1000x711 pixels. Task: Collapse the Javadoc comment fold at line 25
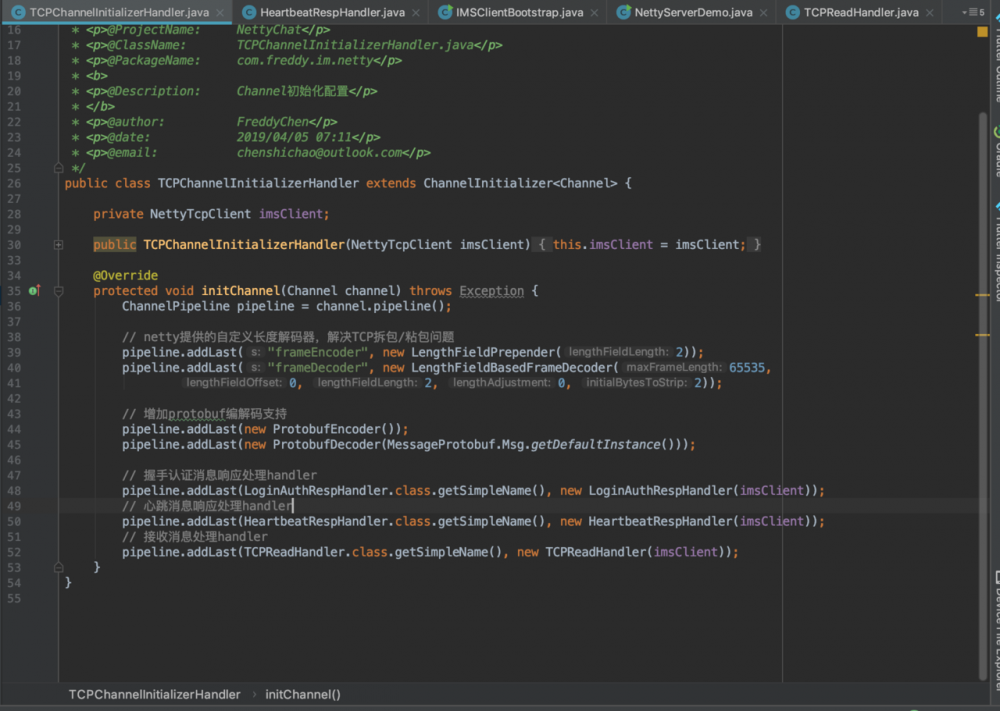point(59,168)
